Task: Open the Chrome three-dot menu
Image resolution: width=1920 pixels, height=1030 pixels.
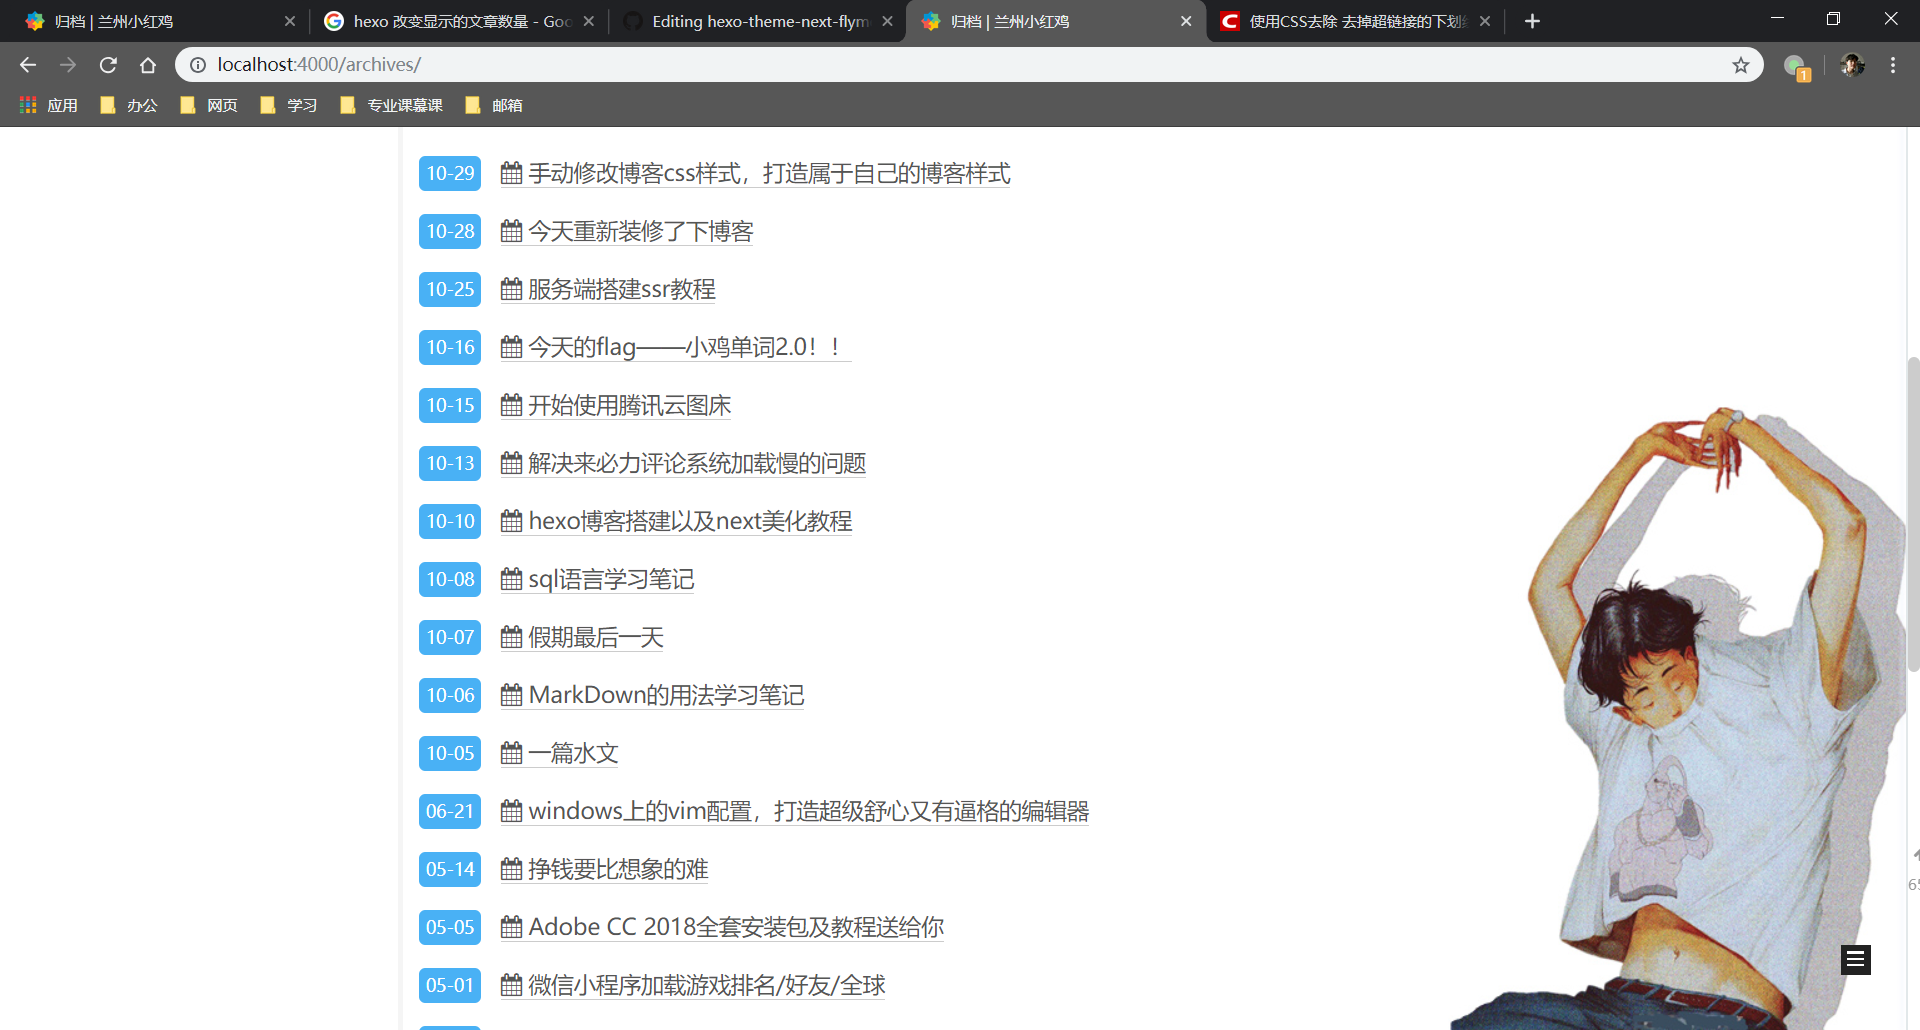Action: [x=1893, y=65]
